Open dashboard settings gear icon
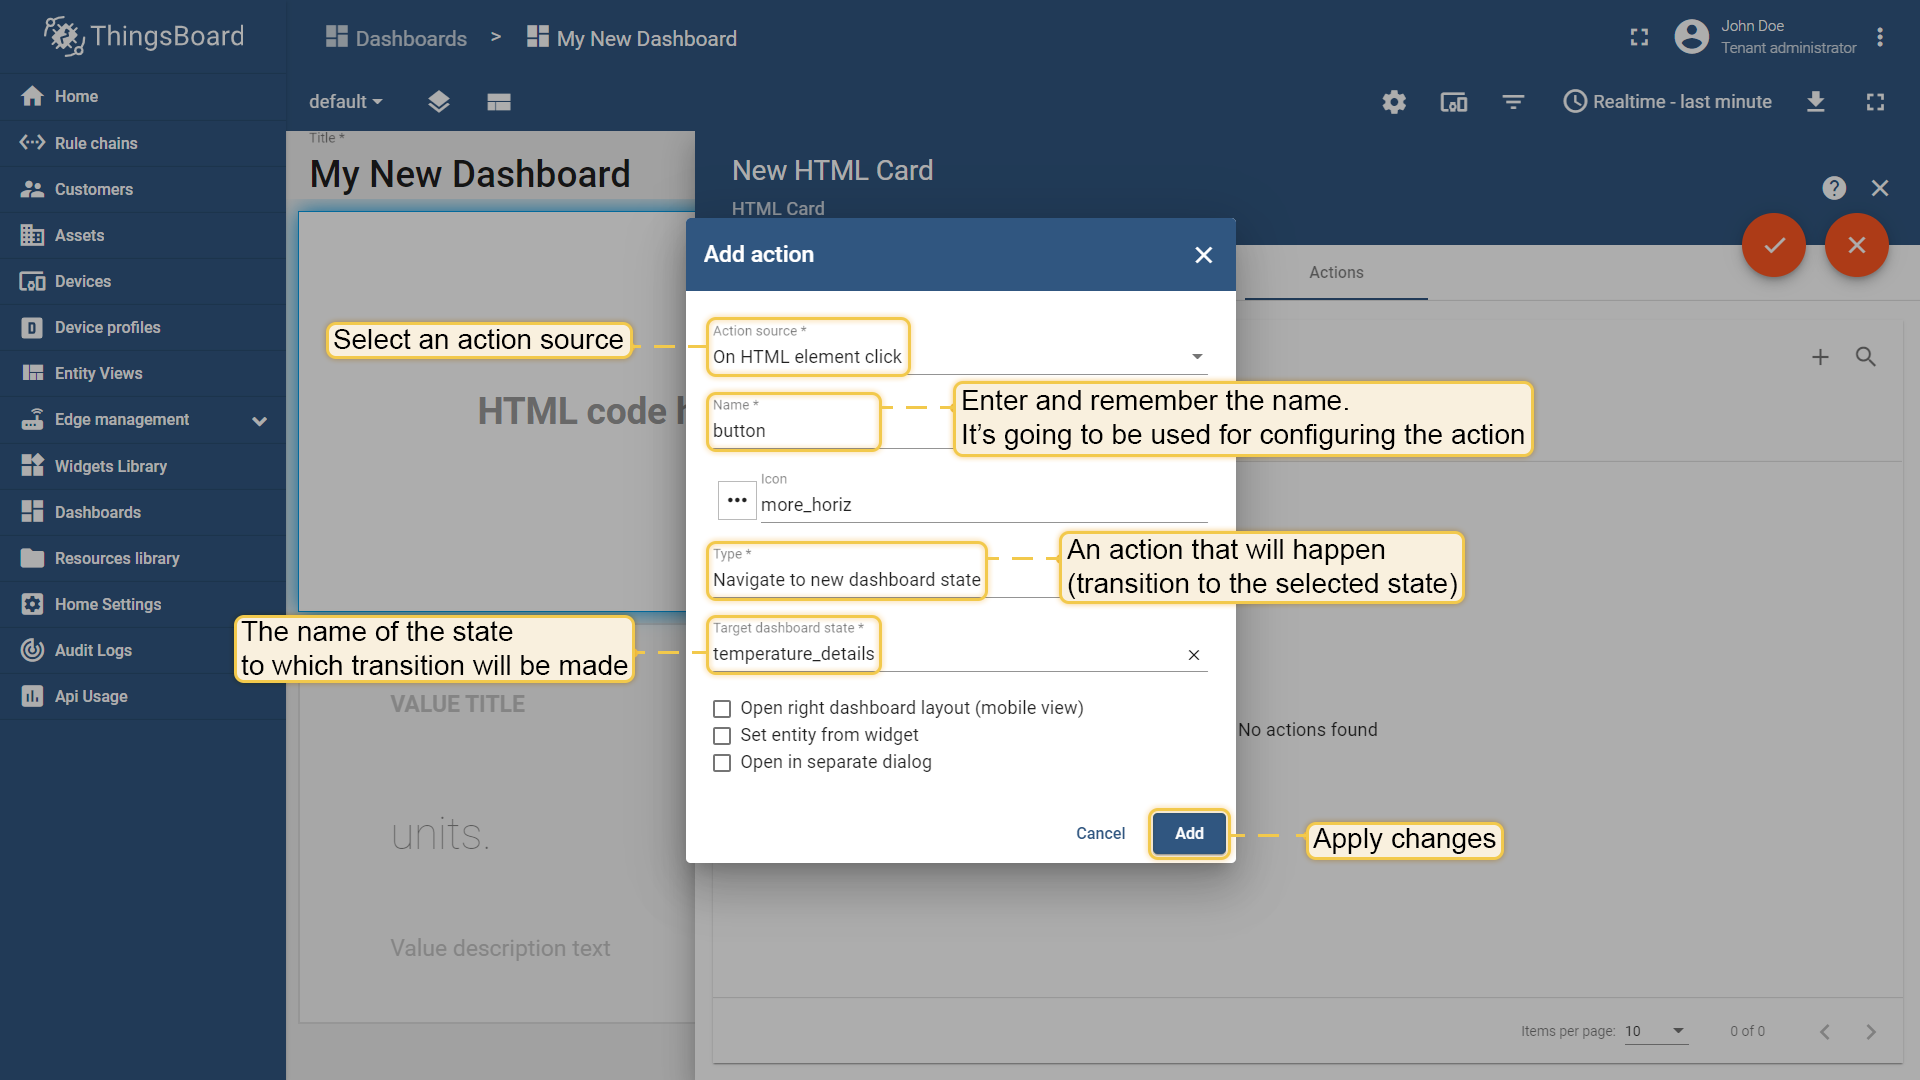The width and height of the screenshot is (1920, 1080). [x=1394, y=102]
